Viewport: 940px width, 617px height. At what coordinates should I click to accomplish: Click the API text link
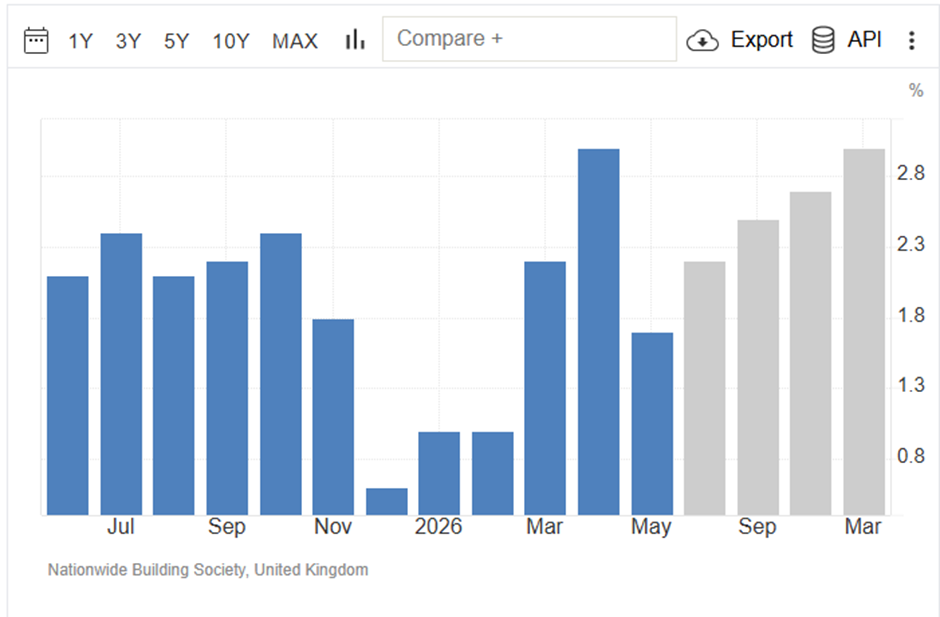864,40
